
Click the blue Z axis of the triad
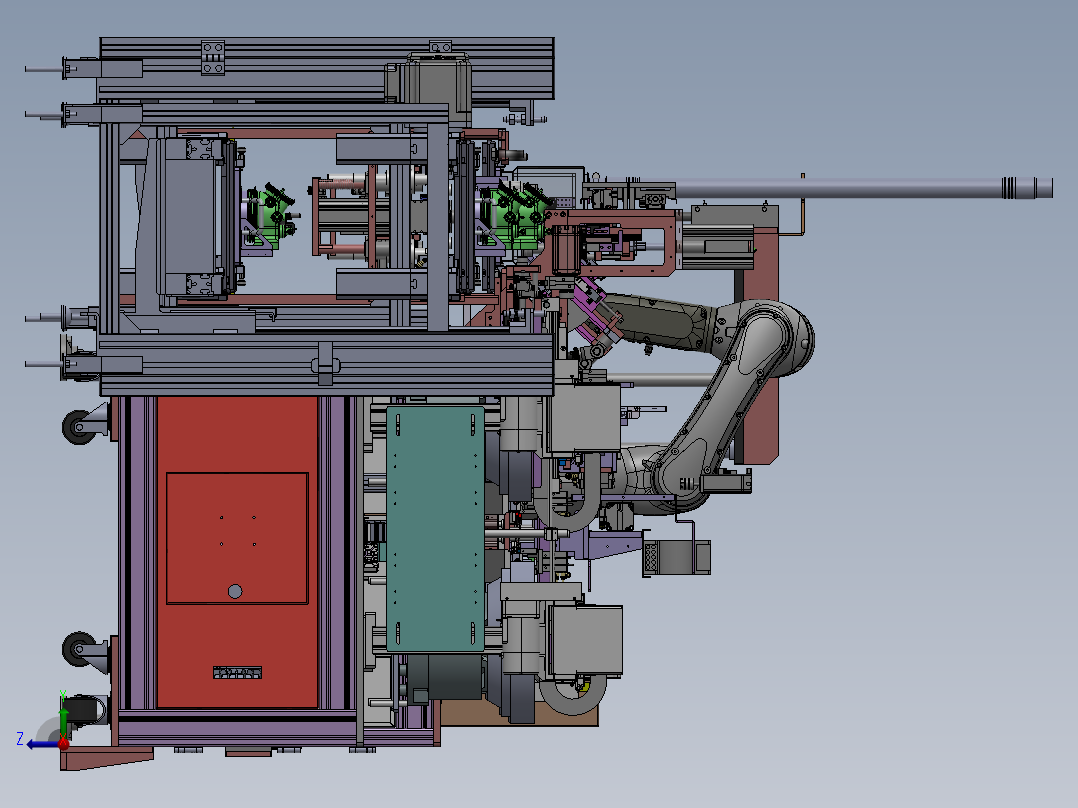click(x=43, y=745)
